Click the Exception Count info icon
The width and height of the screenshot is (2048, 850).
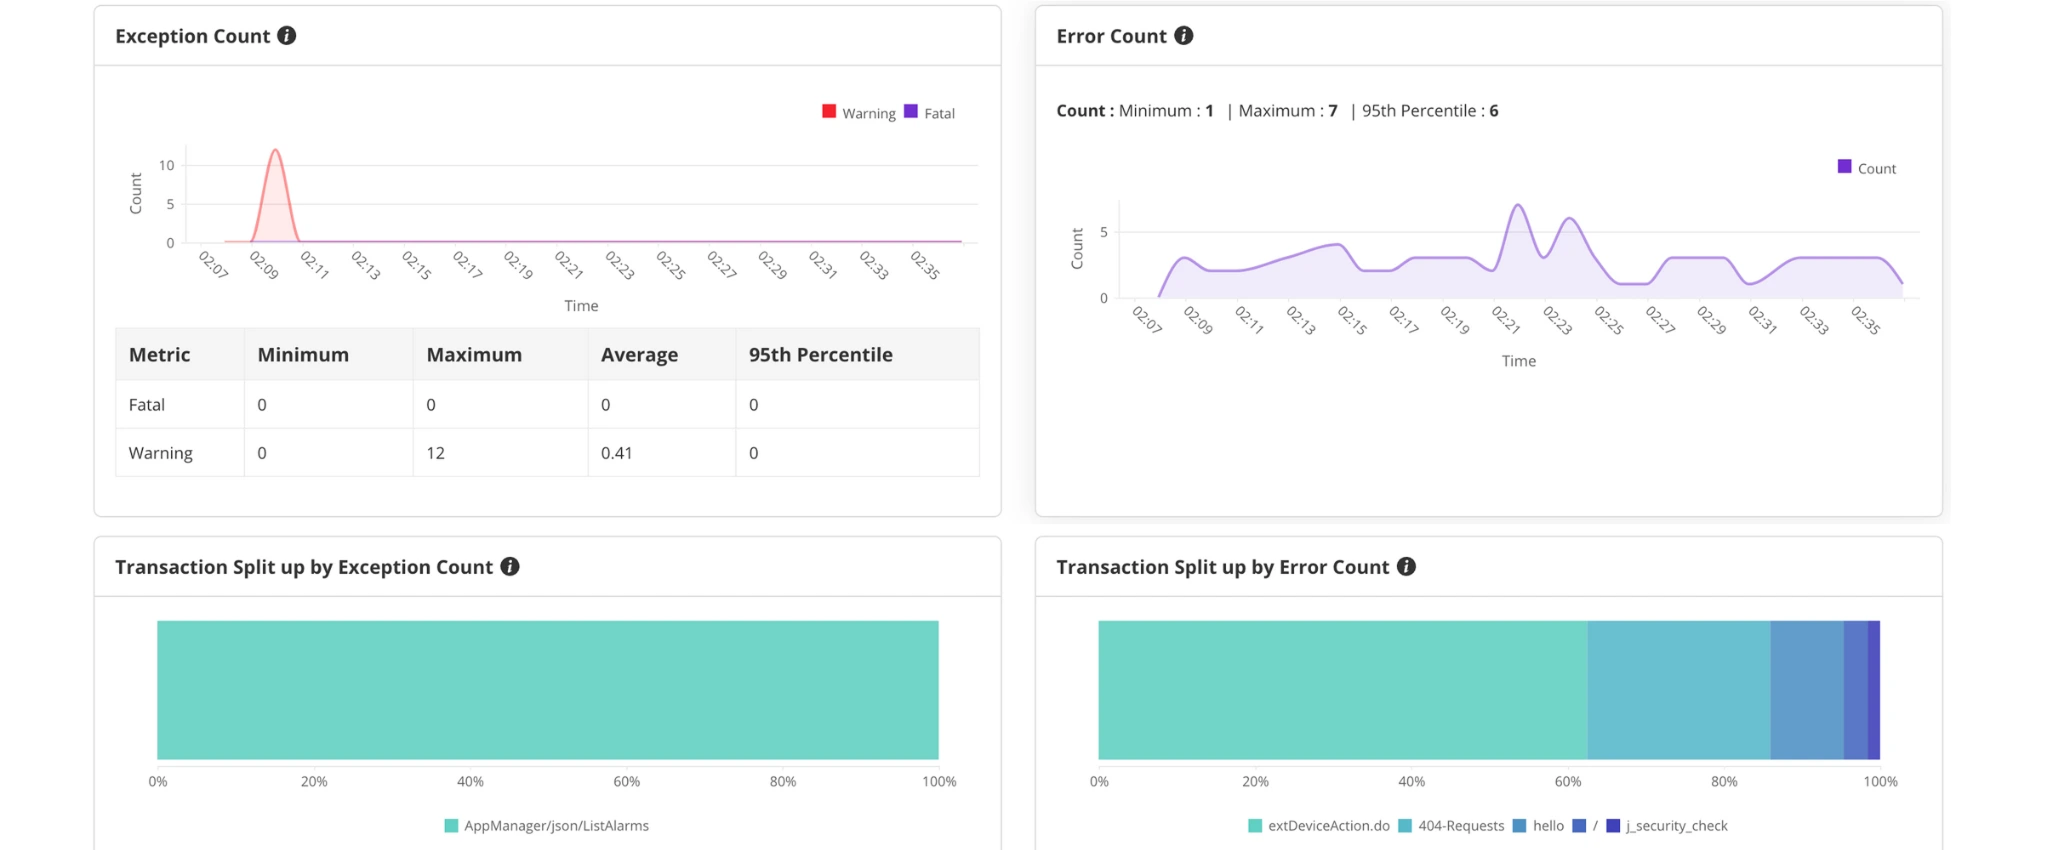[287, 36]
